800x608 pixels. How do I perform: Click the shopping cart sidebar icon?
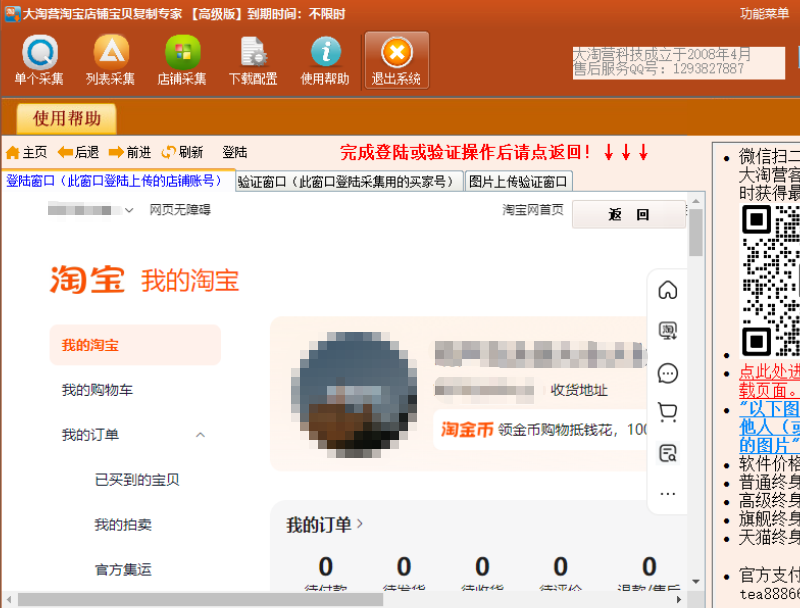click(668, 412)
